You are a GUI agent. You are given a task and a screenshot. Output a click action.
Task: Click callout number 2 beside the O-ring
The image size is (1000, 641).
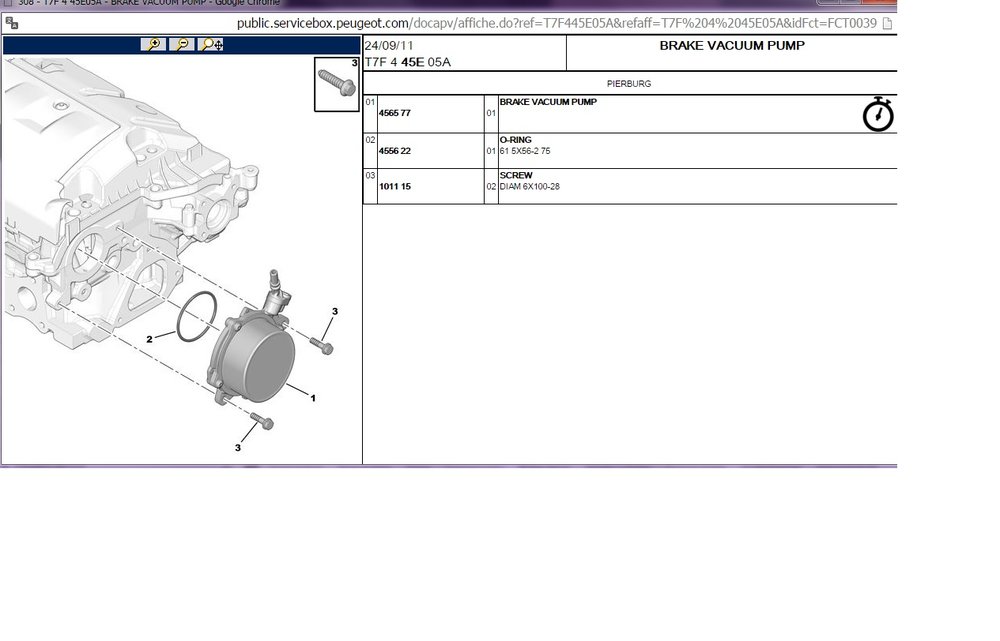149,339
